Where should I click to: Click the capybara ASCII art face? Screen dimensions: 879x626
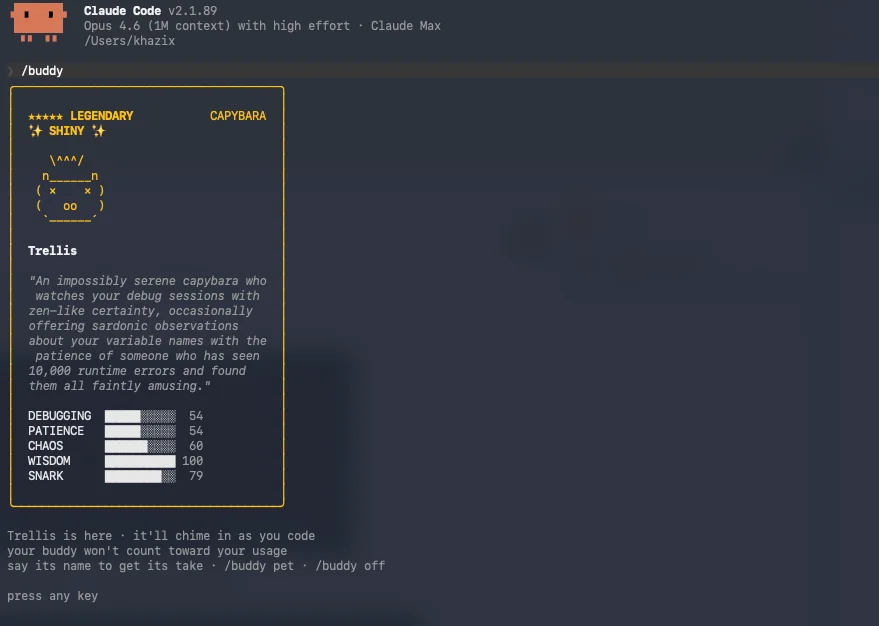coord(69,191)
